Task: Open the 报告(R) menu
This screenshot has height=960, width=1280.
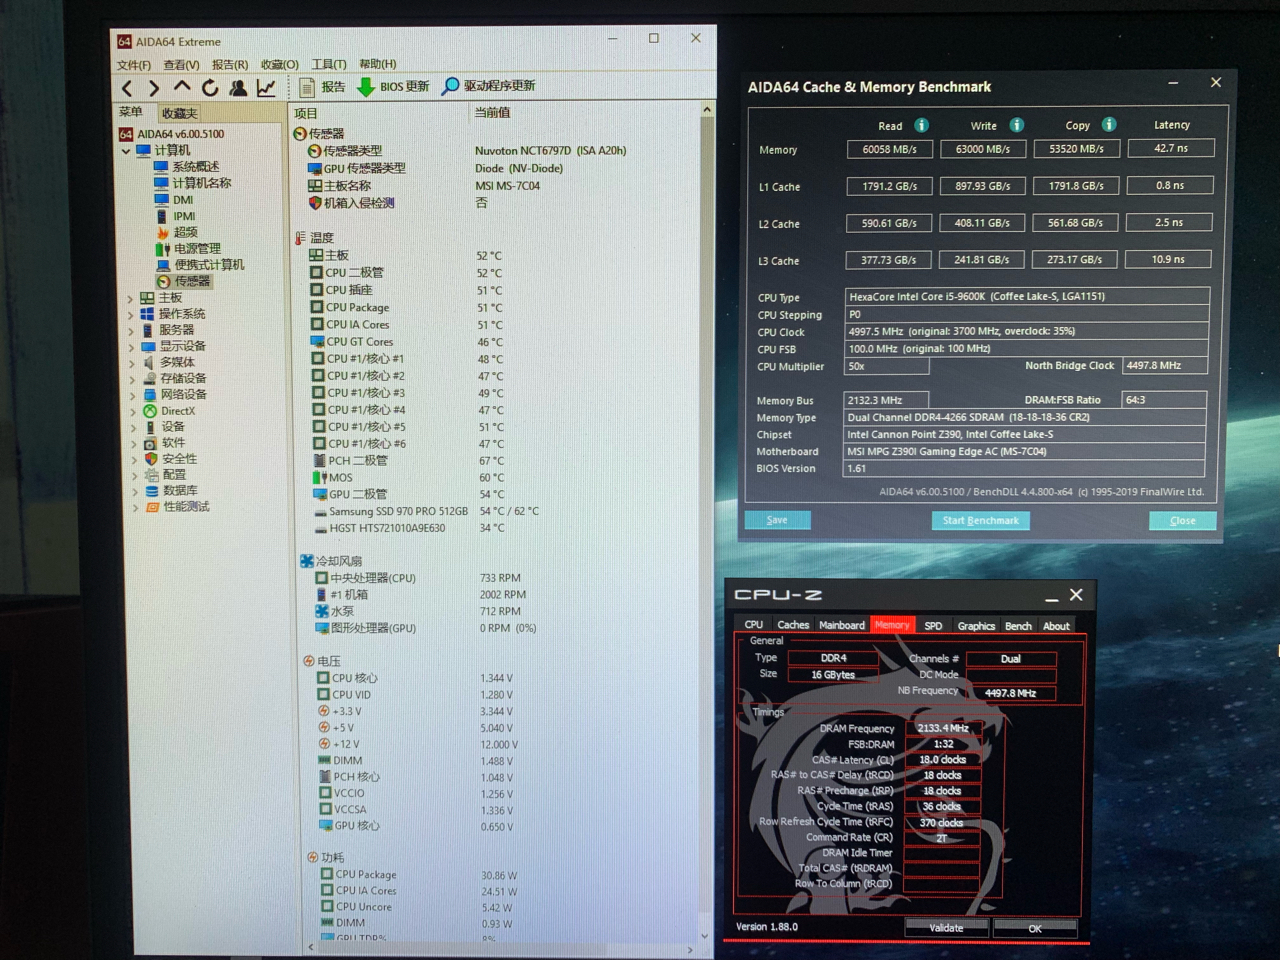Action: coord(230,65)
